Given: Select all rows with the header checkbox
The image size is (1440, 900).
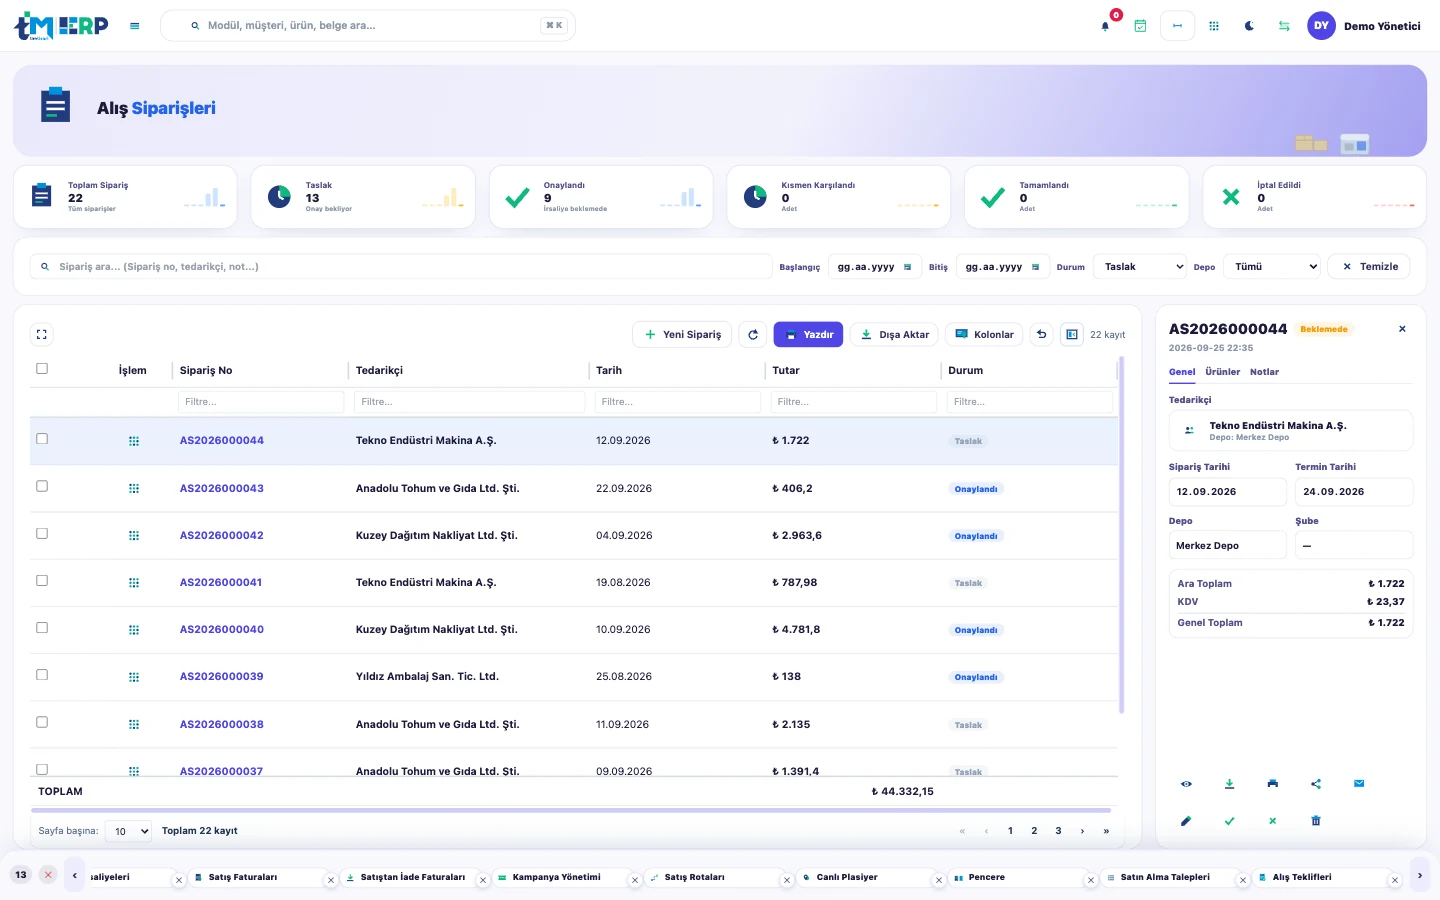Looking at the screenshot, I should click(42, 369).
